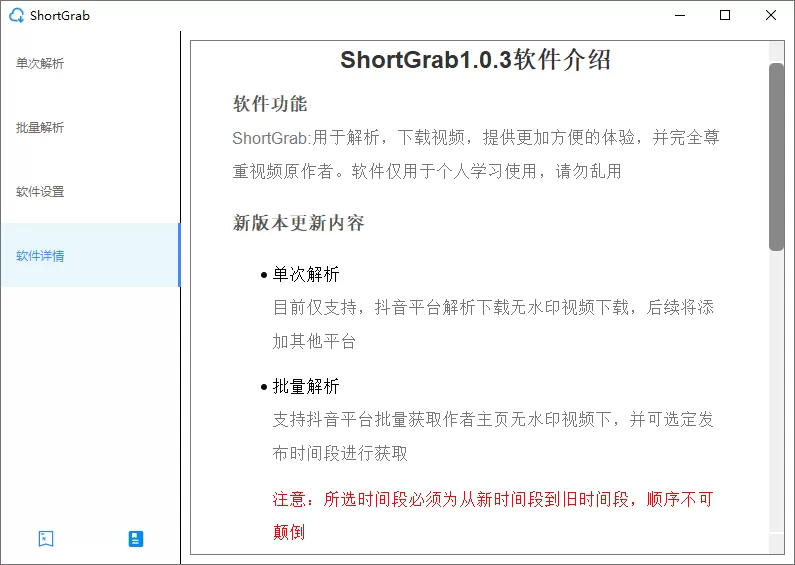Screen dimensions: 795x565
Task: Maximize the ShortGrab window
Action: 725,15
